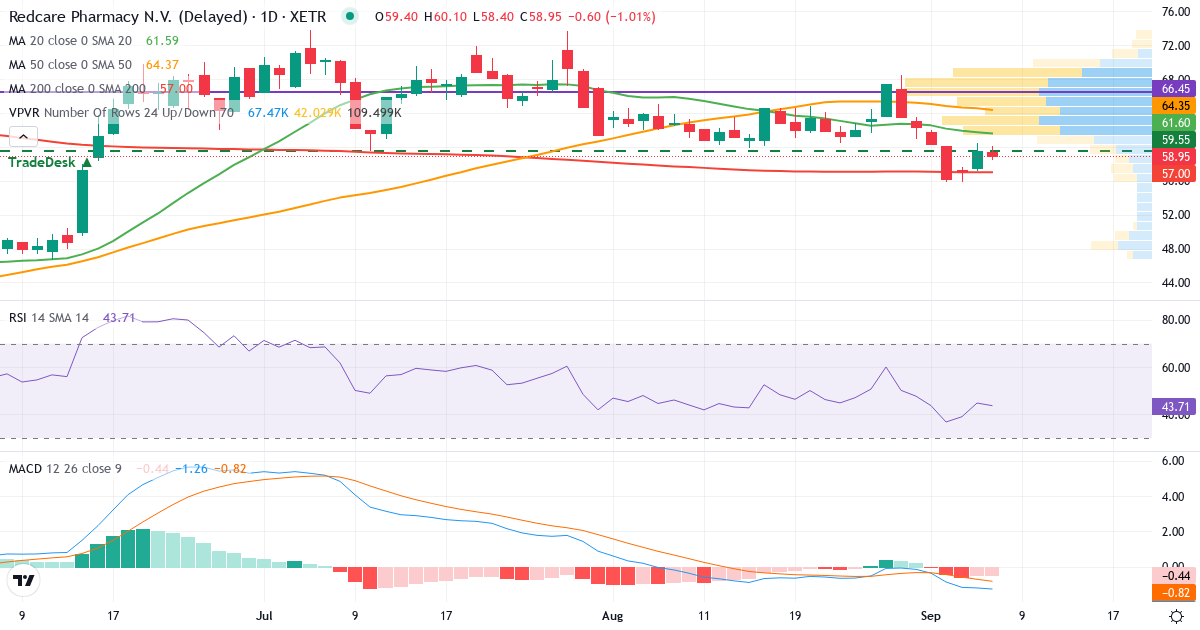
Task: Collapse the indicator legend with the chevron button
Action: (23, 137)
